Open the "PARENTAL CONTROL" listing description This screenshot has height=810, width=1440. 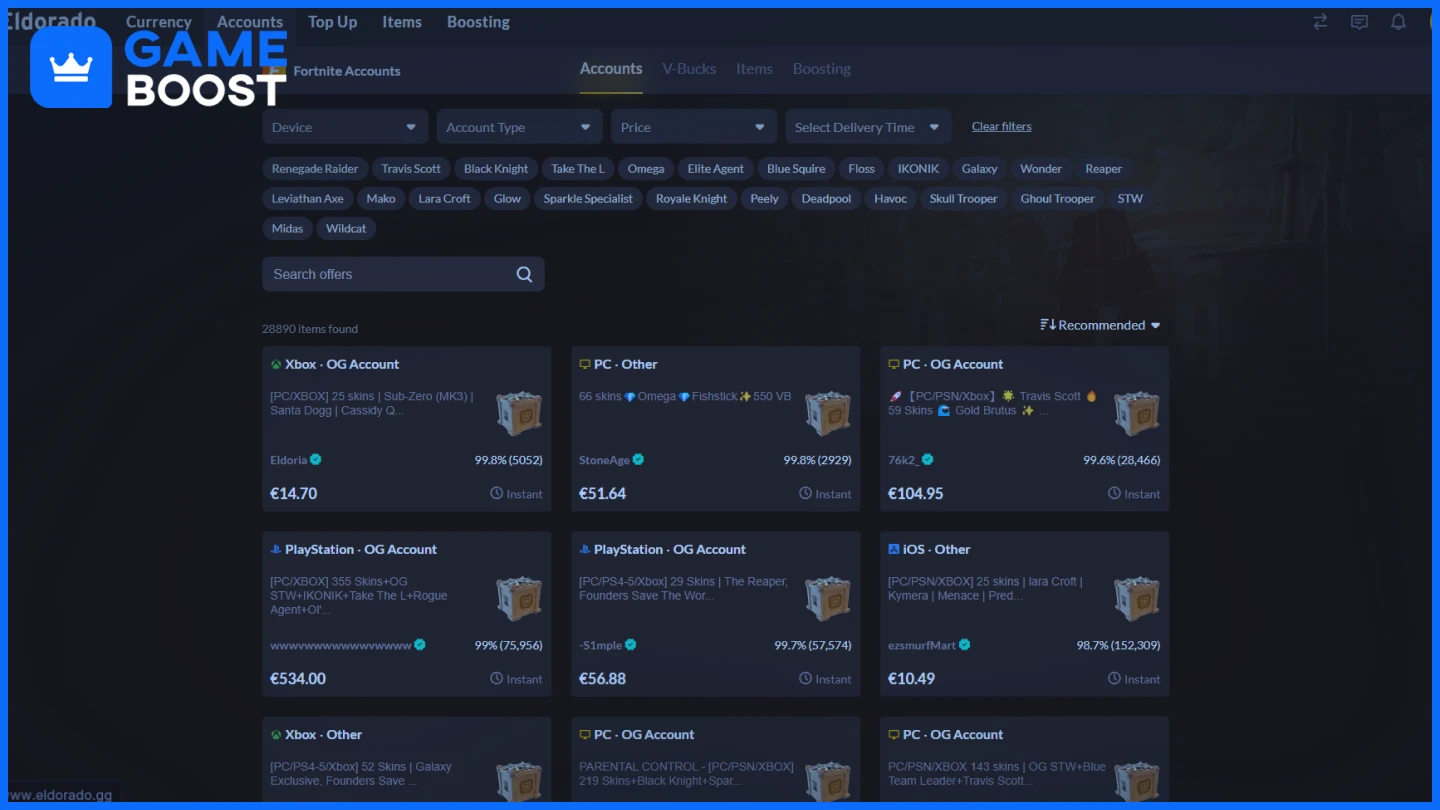coord(686,773)
